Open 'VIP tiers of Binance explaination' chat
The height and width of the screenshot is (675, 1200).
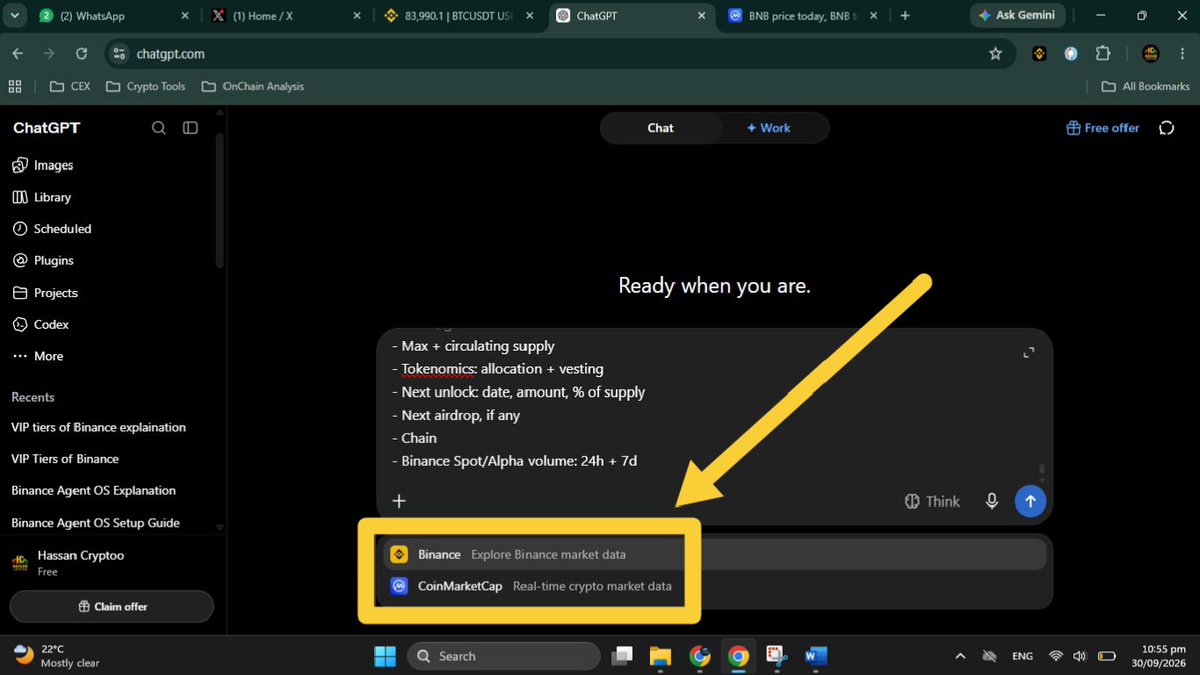coord(99,427)
